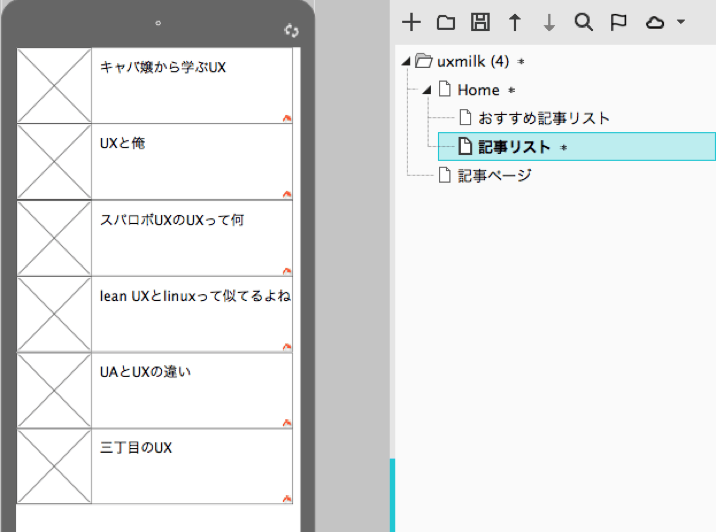Click the キャバ嬢から学ぶUX article title

(163, 67)
